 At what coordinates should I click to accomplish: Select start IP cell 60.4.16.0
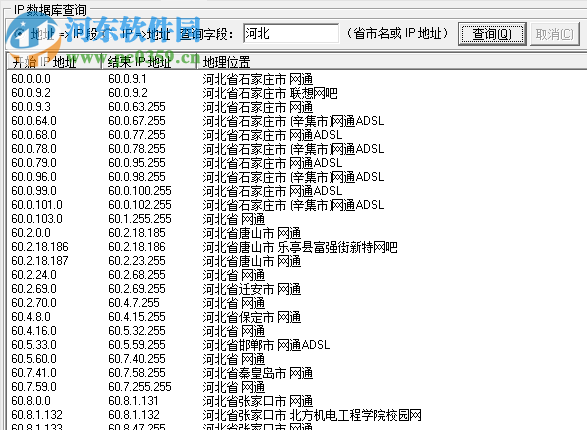(x=34, y=331)
